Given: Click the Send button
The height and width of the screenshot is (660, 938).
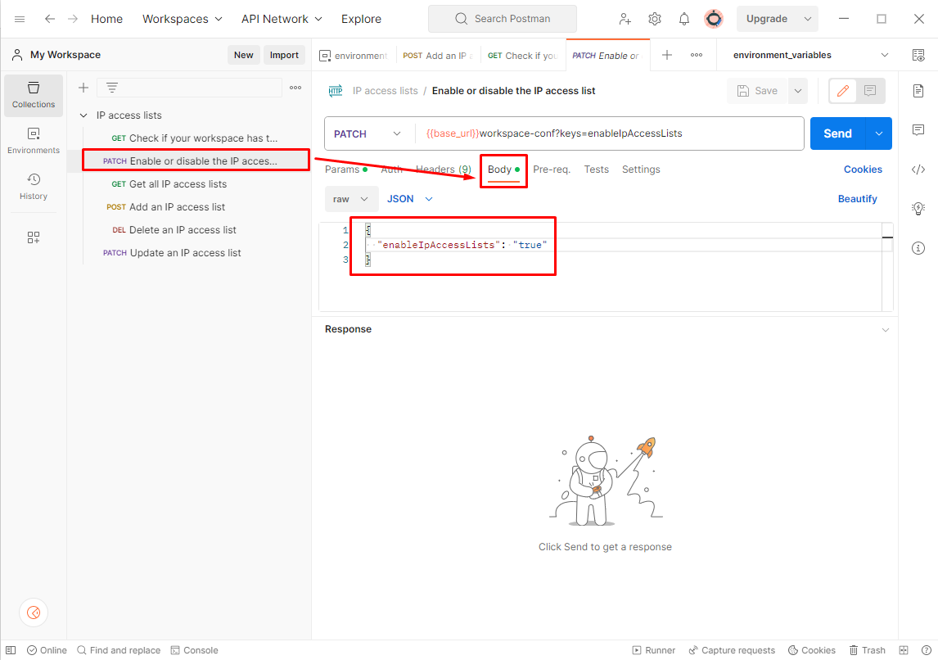Looking at the screenshot, I should coord(837,134).
